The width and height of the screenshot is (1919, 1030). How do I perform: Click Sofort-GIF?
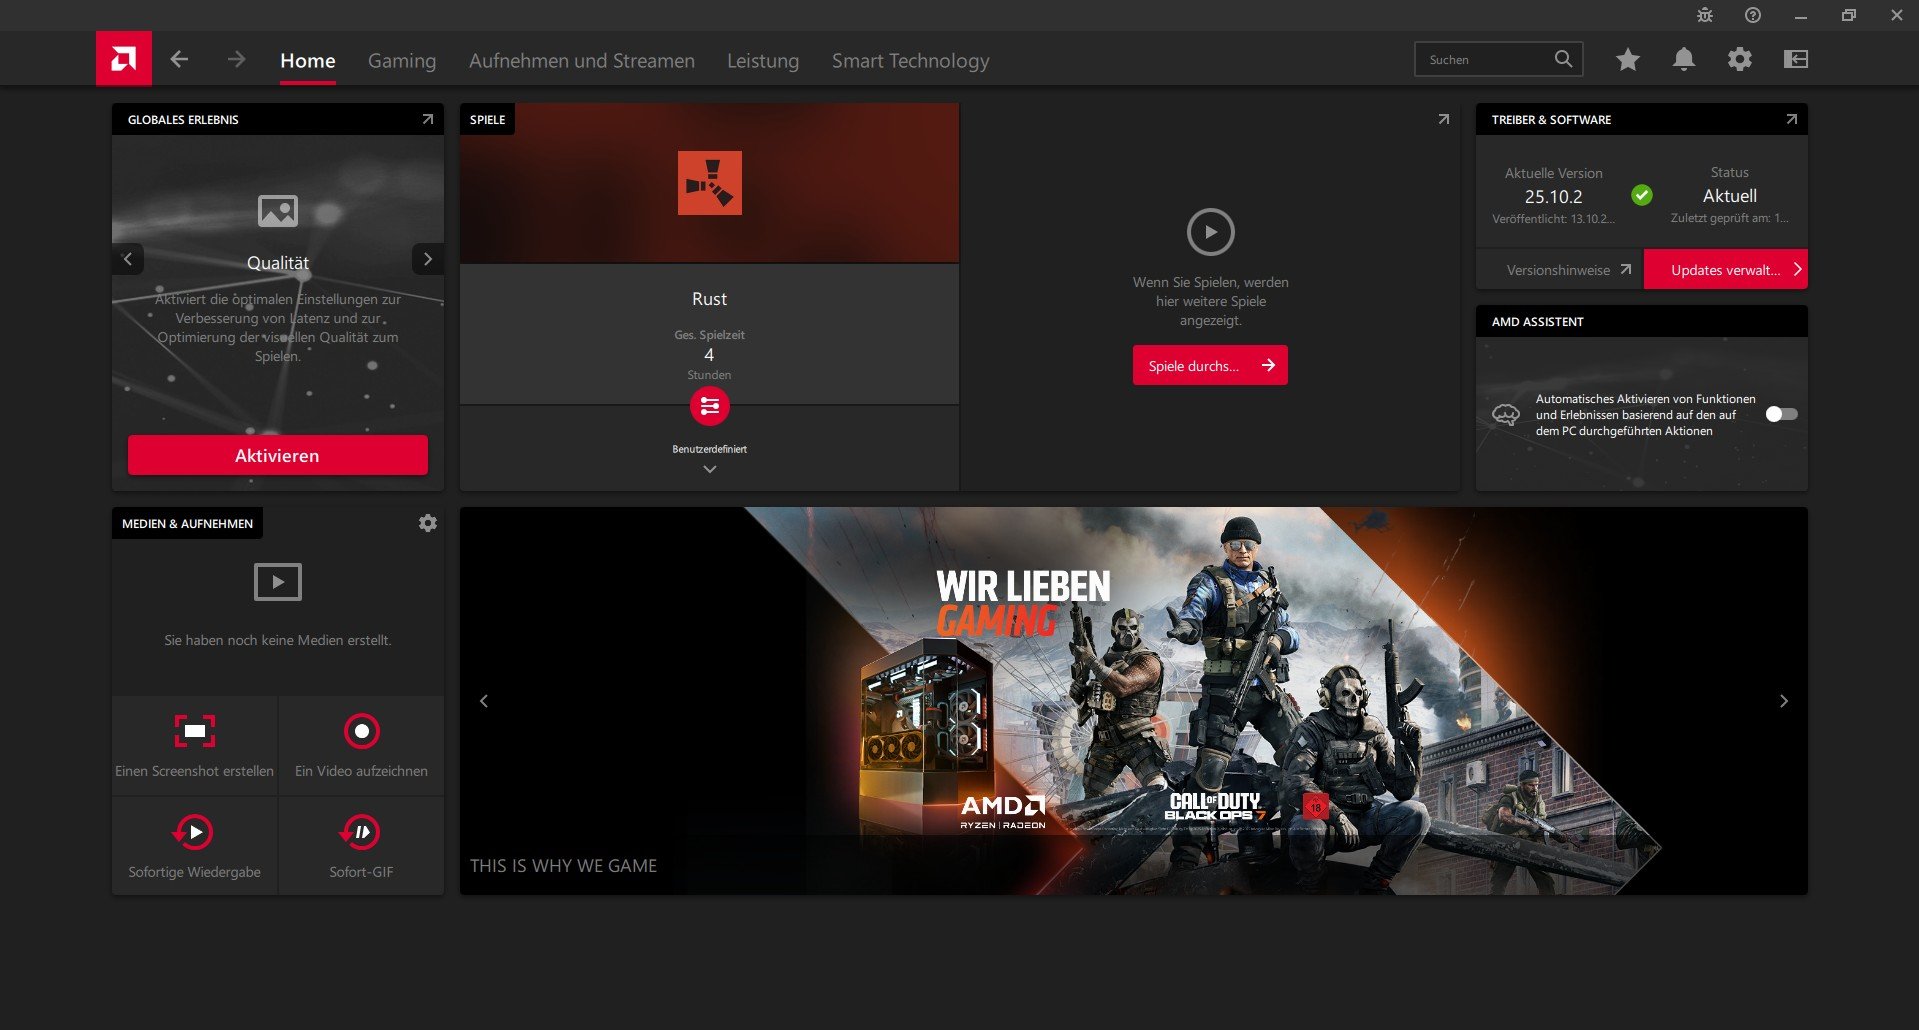point(362,846)
